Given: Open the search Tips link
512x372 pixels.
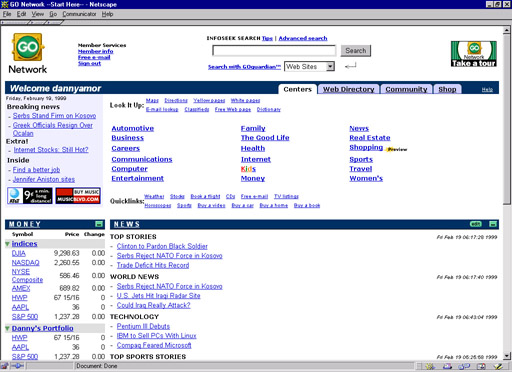Looking at the screenshot, I should pyautogui.click(x=267, y=38).
